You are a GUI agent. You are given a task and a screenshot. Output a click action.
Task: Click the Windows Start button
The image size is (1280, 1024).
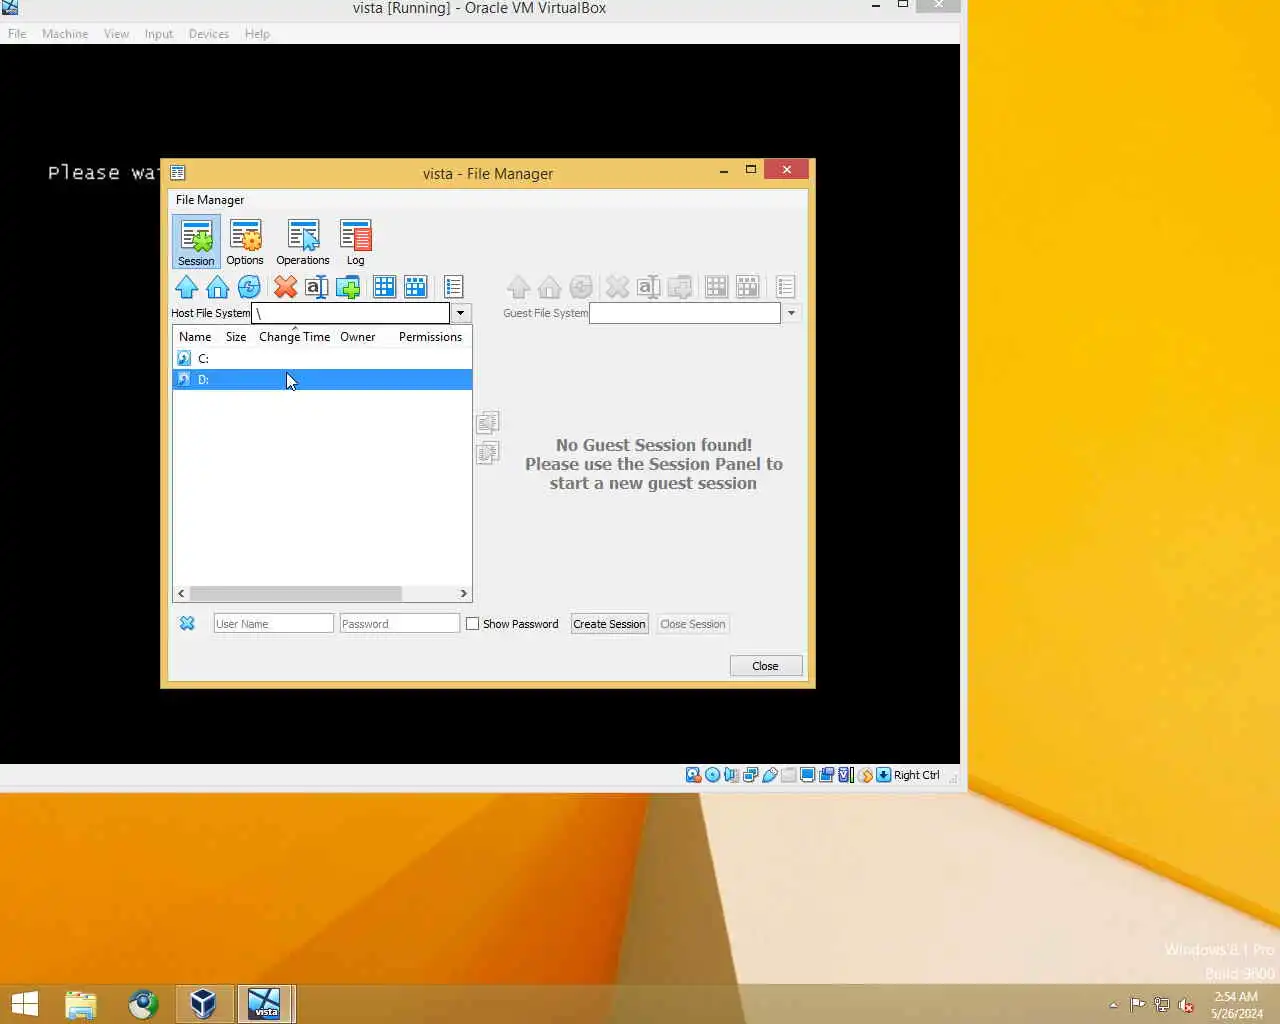coord(24,1004)
